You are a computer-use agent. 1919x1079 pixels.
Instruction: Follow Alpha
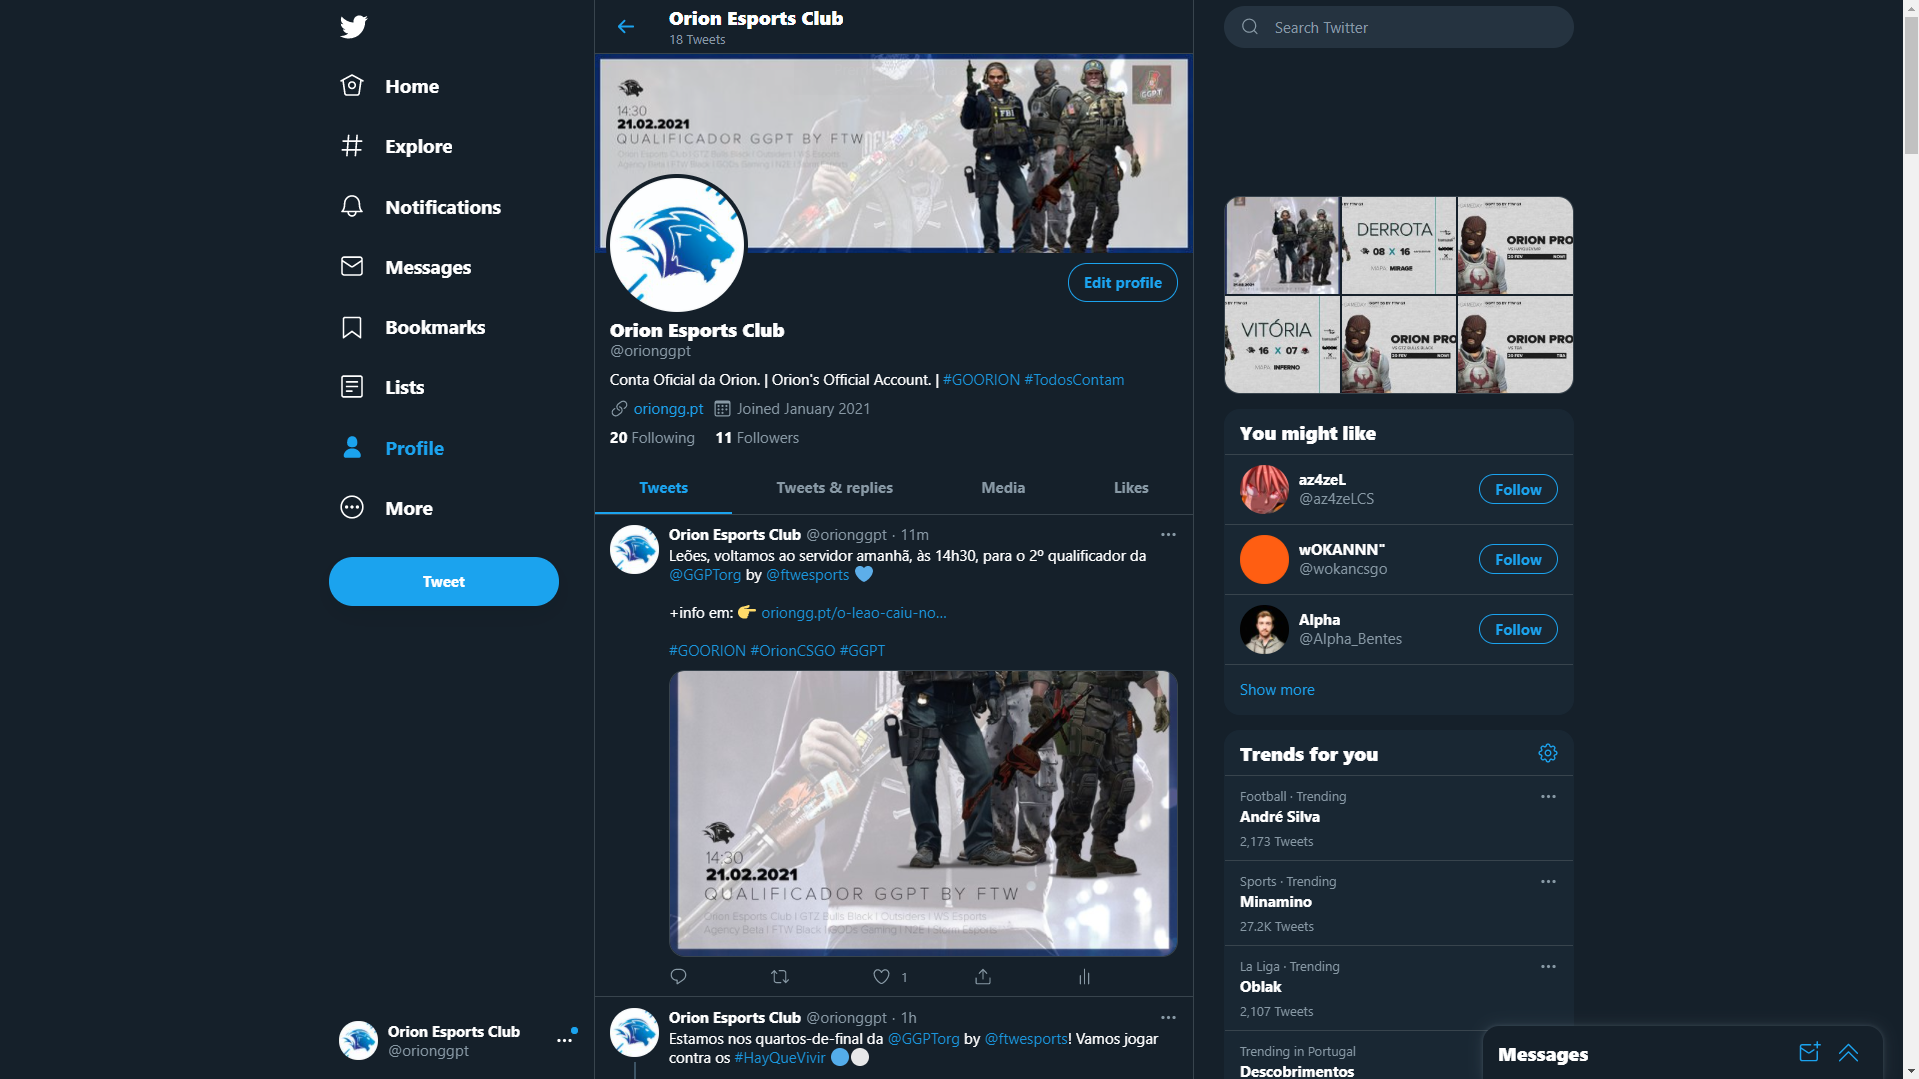[1518, 630]
